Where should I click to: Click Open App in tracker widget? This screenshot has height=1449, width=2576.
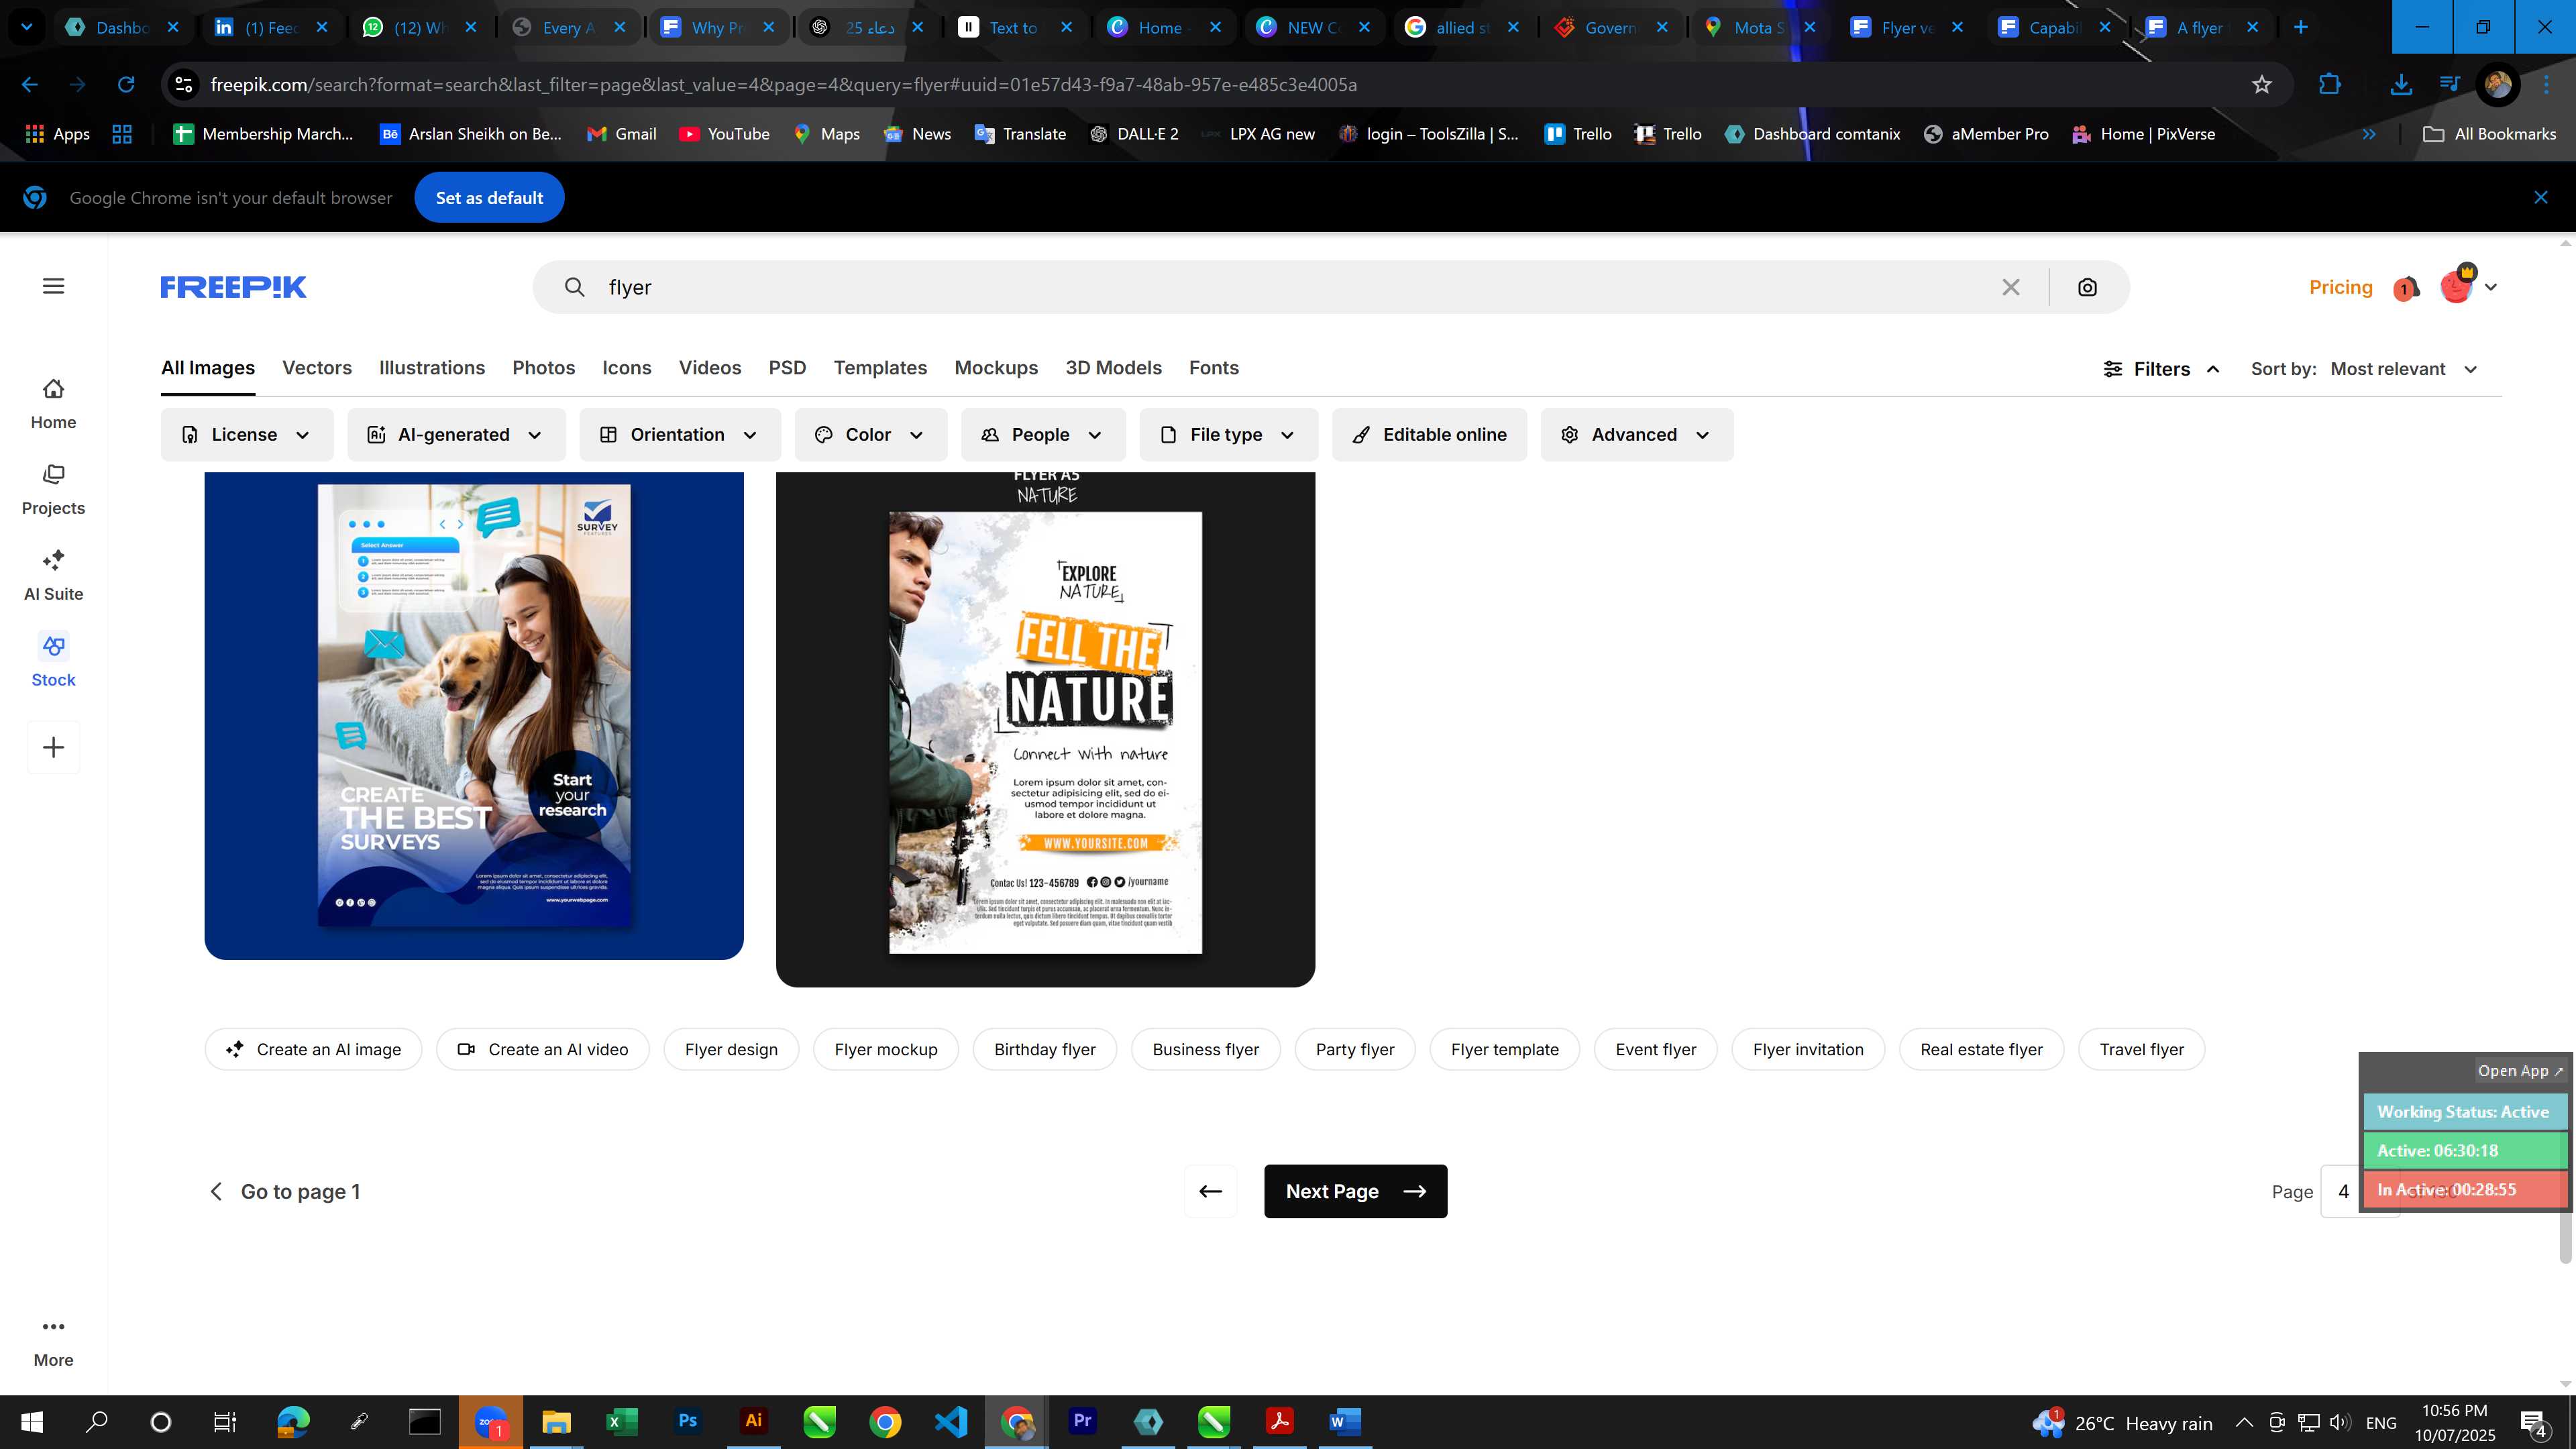click(2519, 1071)
